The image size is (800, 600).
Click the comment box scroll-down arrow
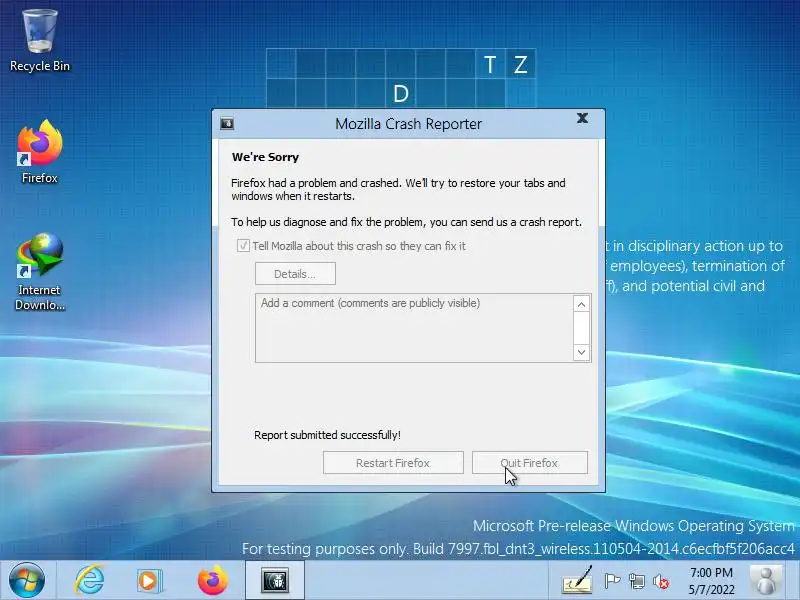point(581,352)
